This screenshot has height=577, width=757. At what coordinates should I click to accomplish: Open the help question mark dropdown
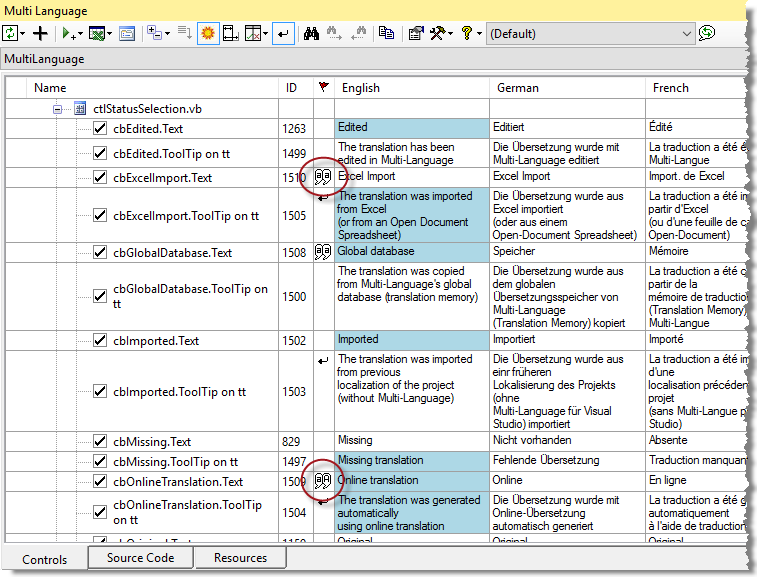479,34
